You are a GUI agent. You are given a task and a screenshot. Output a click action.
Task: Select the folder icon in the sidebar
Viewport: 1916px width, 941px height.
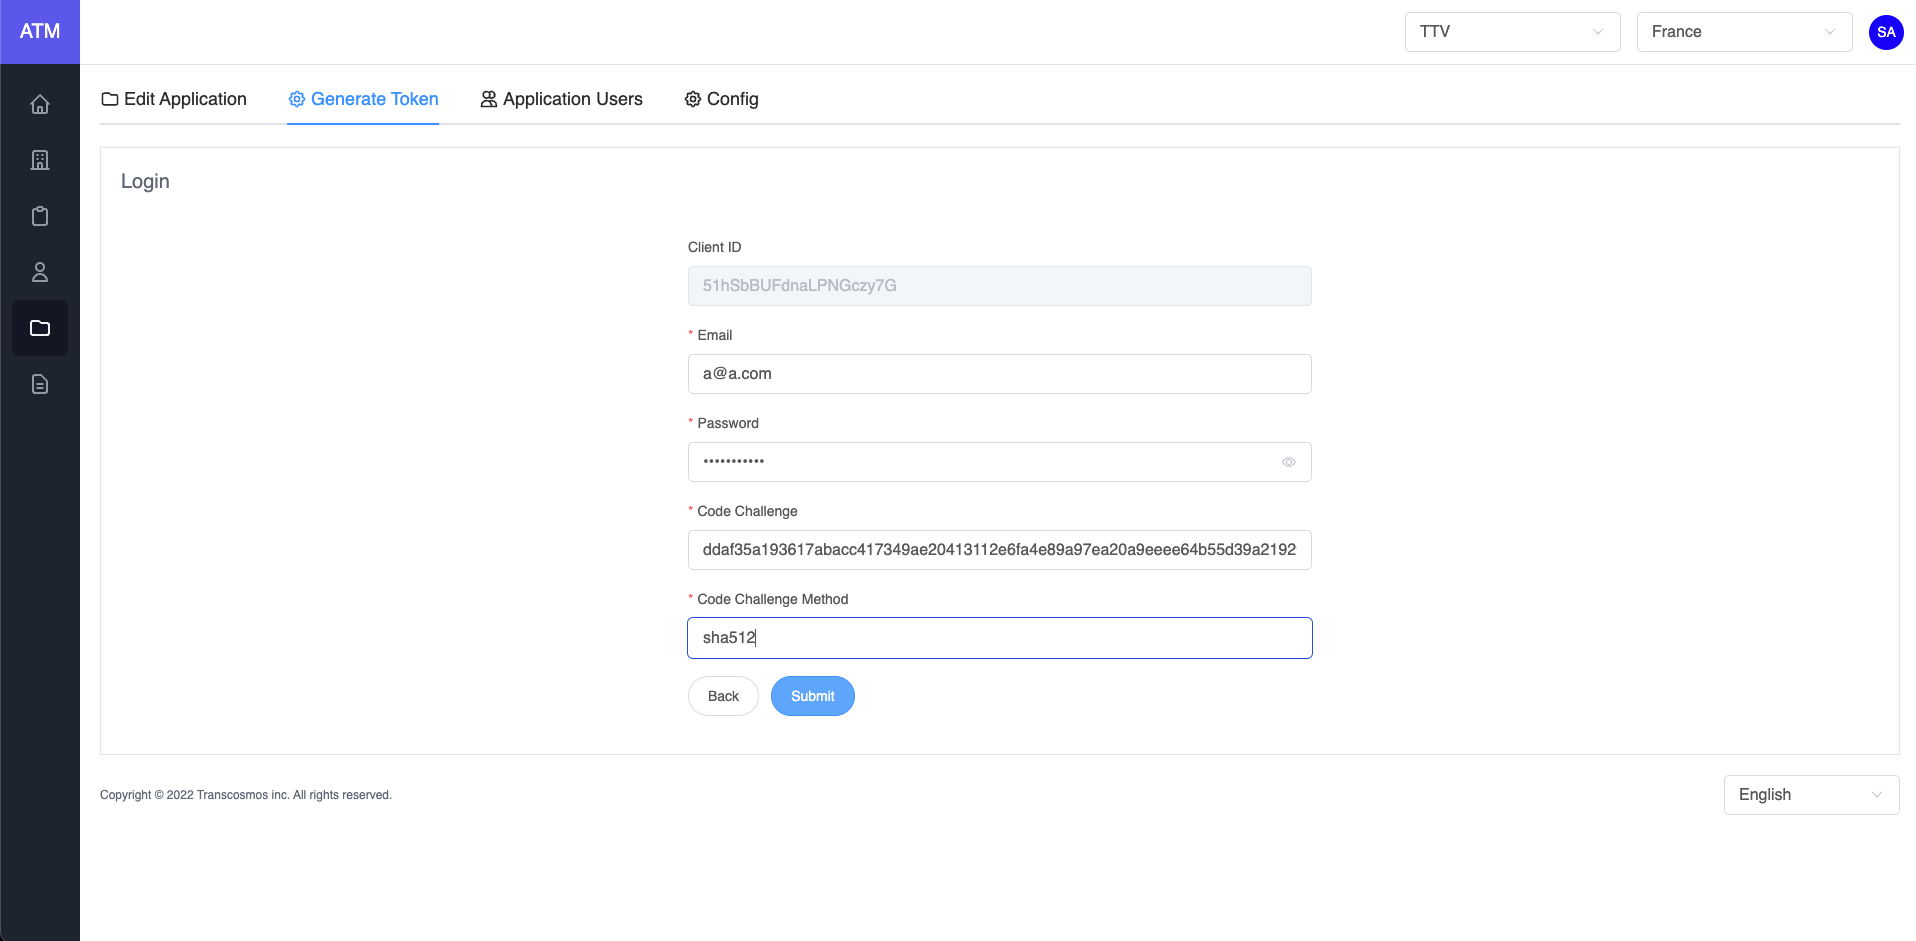pyautogui.click(x=40, y=328)
